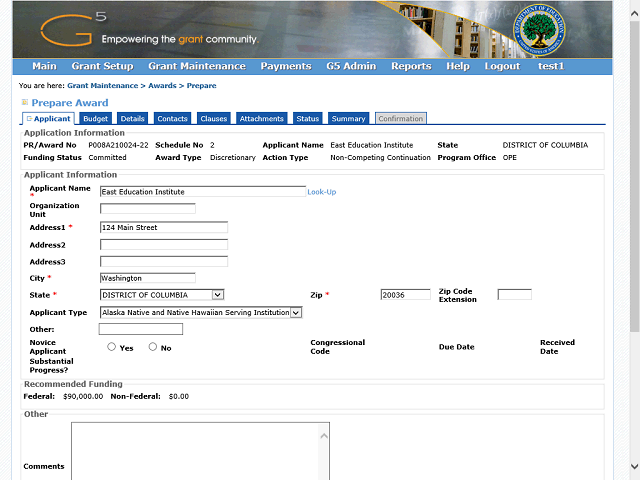This screenshot has height=480, width=640.
Task: Switch to the Contacts tab
Action: (x=172, y=118)
